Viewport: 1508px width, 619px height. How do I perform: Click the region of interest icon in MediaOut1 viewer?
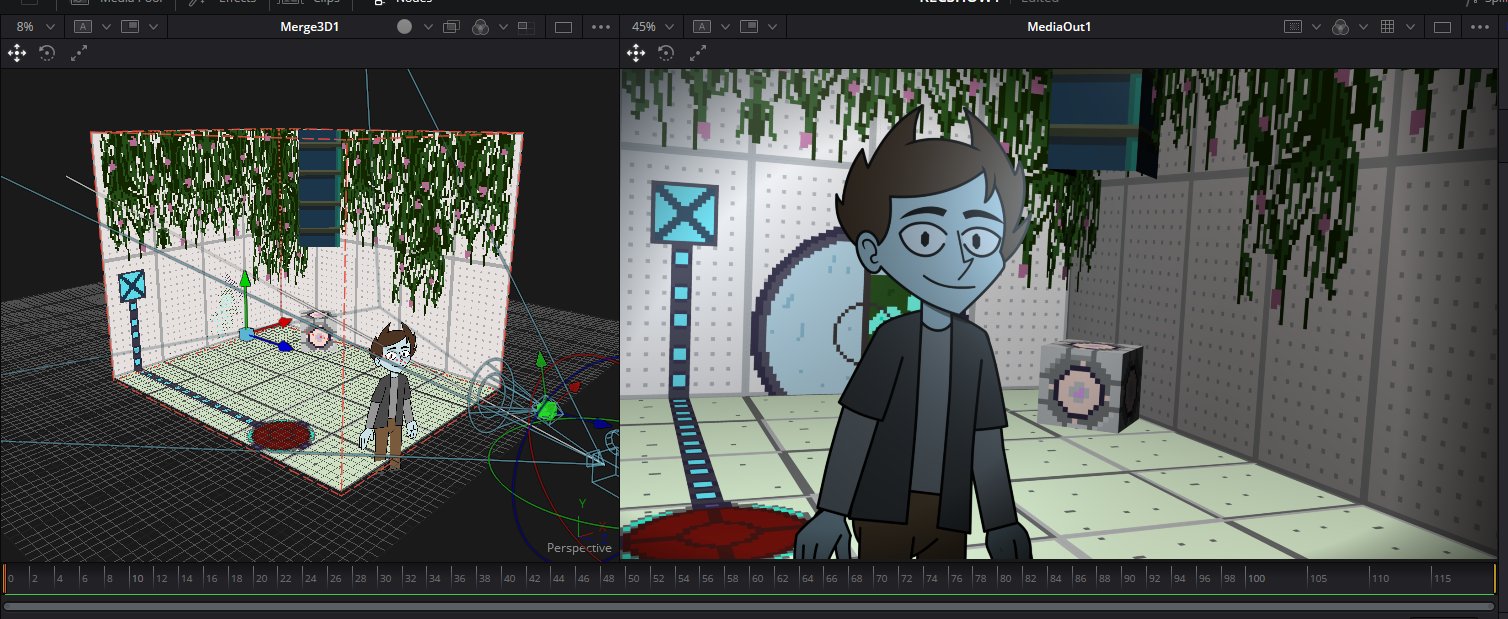pos(1292,27)
